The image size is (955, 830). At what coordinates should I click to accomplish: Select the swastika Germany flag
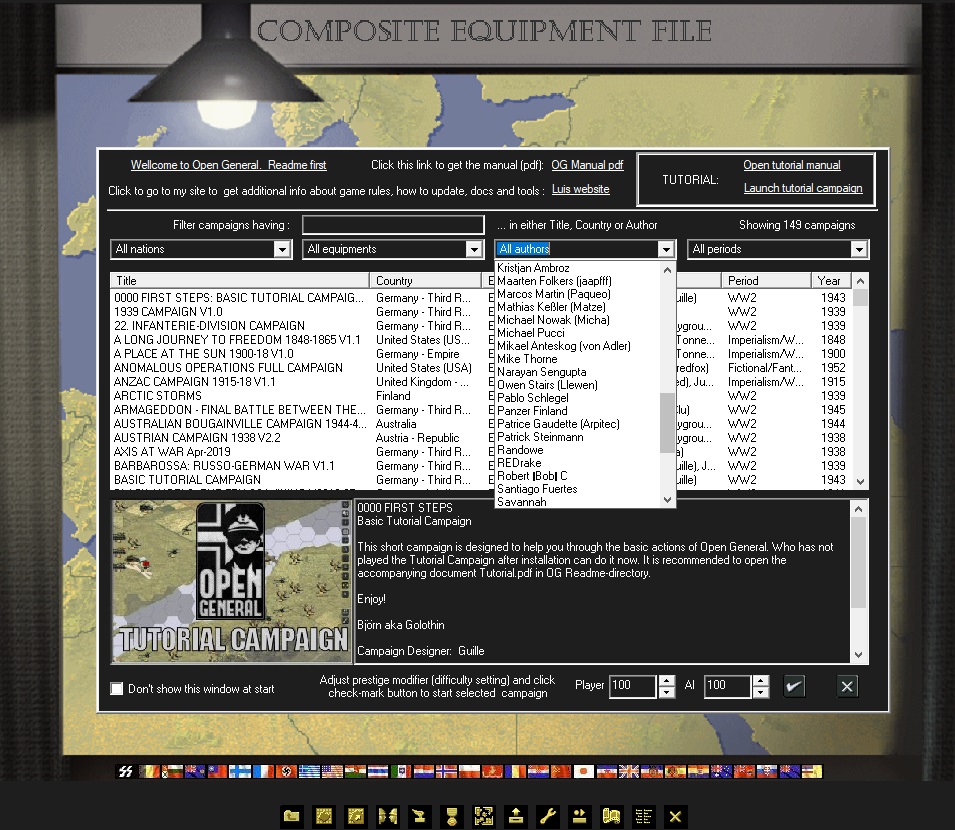286,772
